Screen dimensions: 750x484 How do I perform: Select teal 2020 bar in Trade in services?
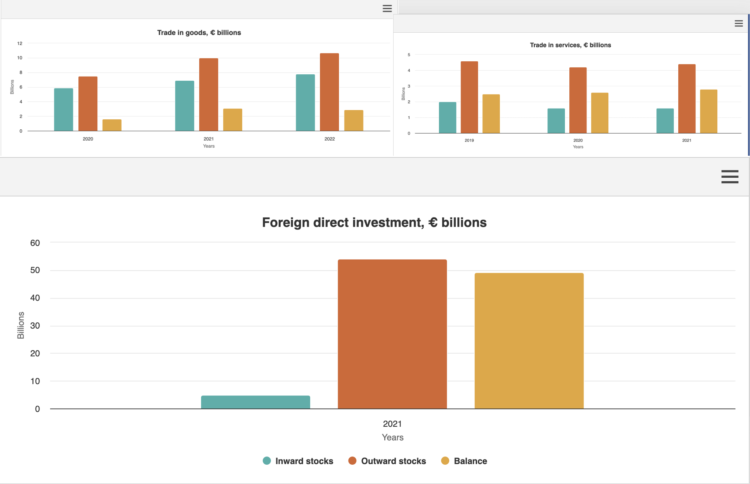point(556,121)
